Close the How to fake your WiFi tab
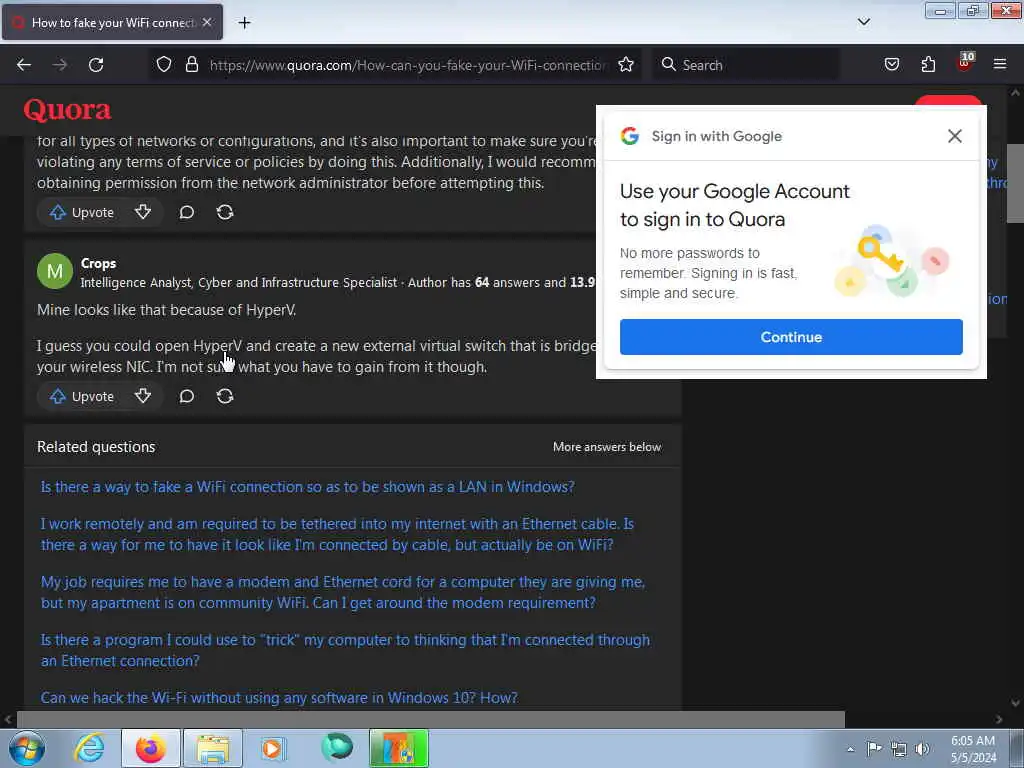 point(207,22)
